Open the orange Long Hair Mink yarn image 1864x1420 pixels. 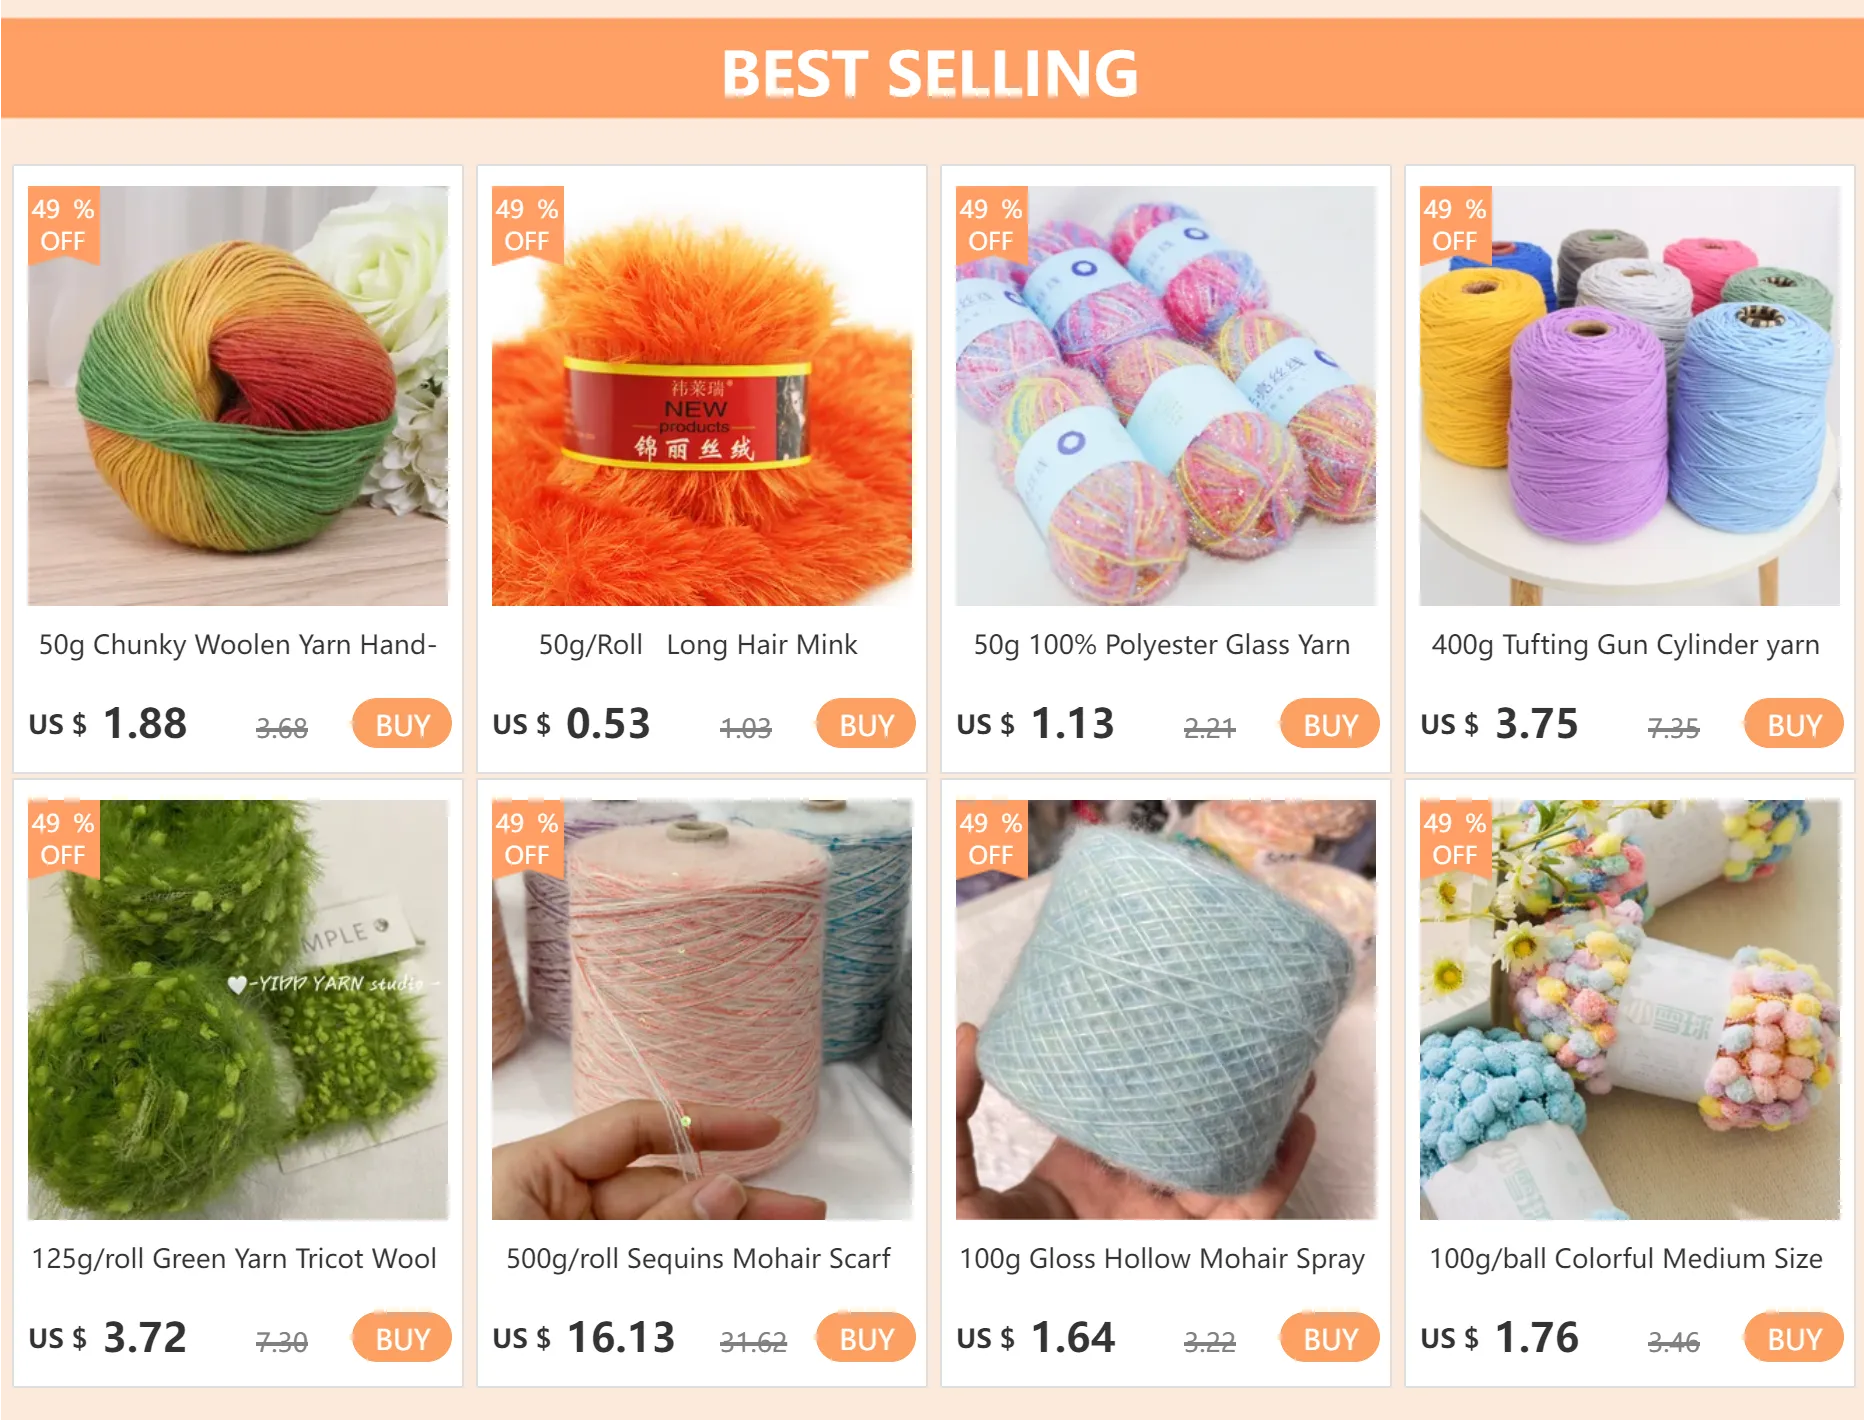[x=702, y=396]
